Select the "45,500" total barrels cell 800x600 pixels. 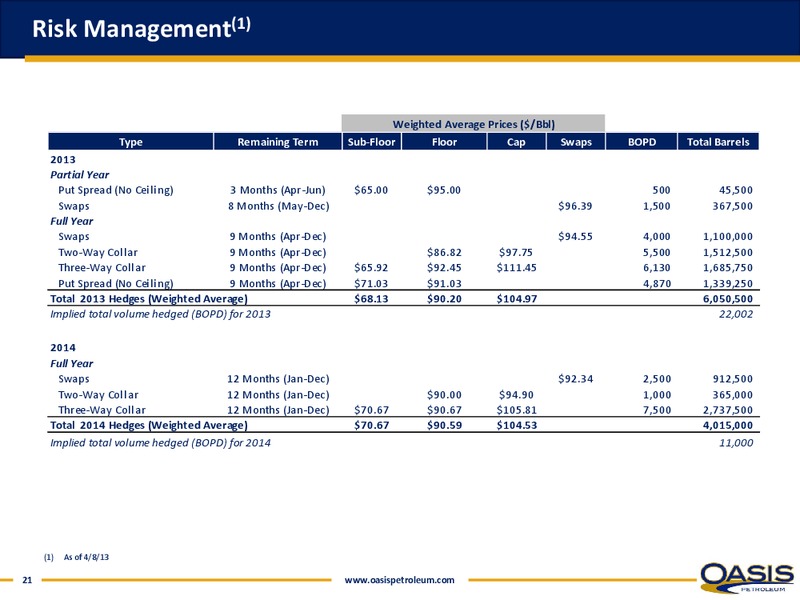coord(736,190)
